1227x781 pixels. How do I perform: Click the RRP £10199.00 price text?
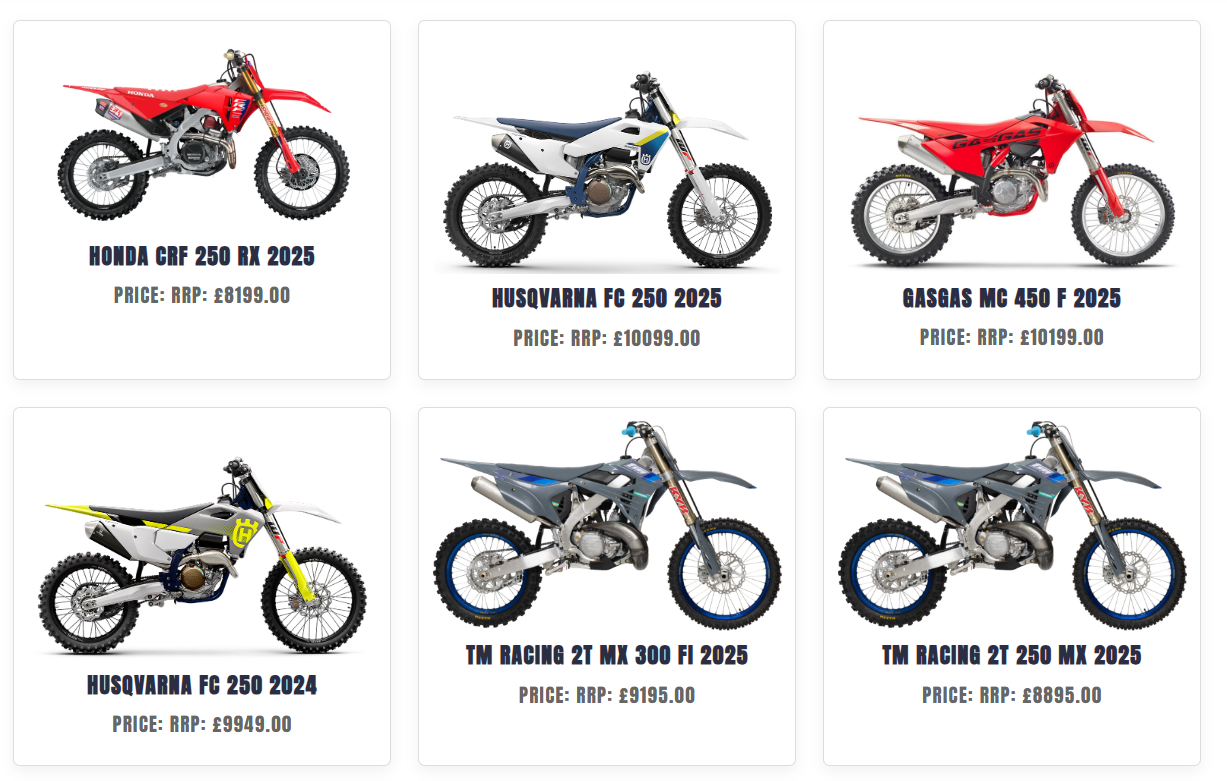pyautogui.click(x=1012, y=337)
